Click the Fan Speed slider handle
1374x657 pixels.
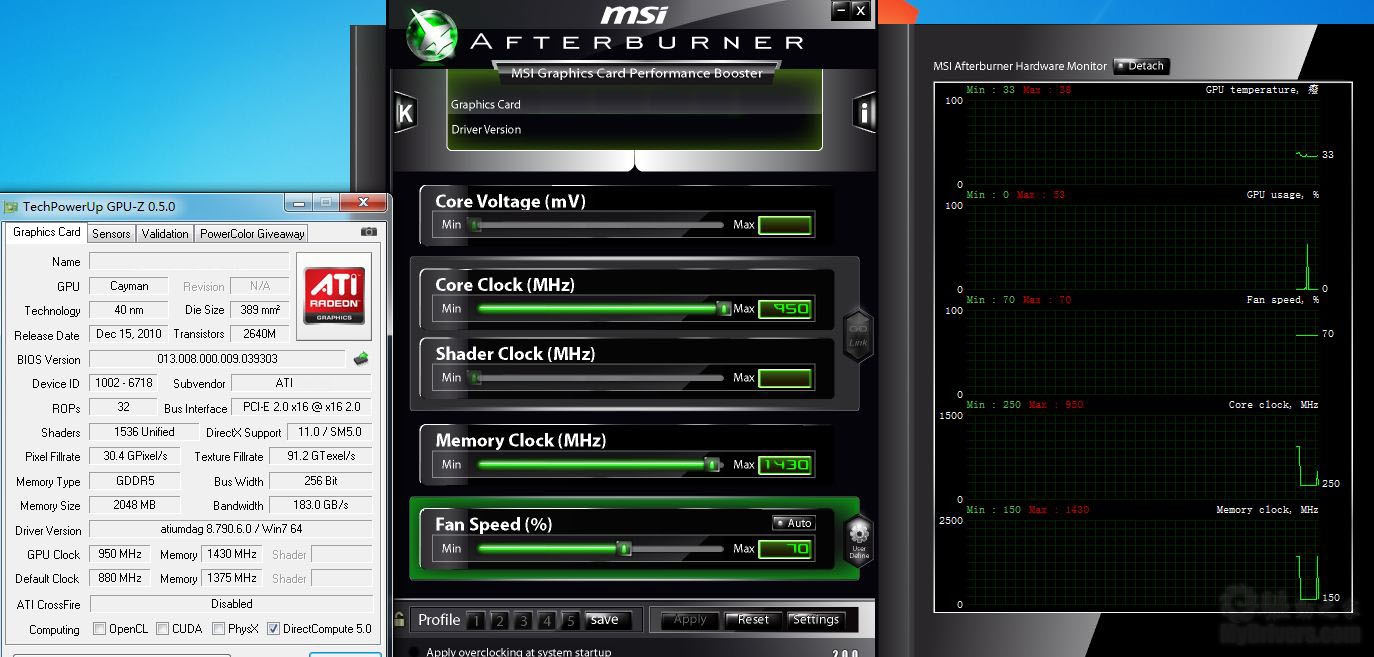click(624, 548)
